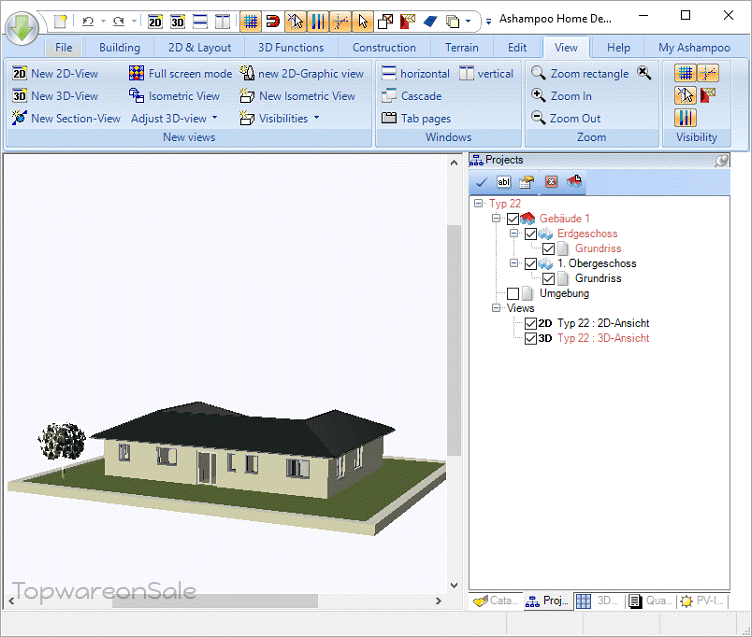Arrange windows with the vertical button
The width and height of the screenshot is (752, 637).
pyautogui.click(x=486, y=73)
